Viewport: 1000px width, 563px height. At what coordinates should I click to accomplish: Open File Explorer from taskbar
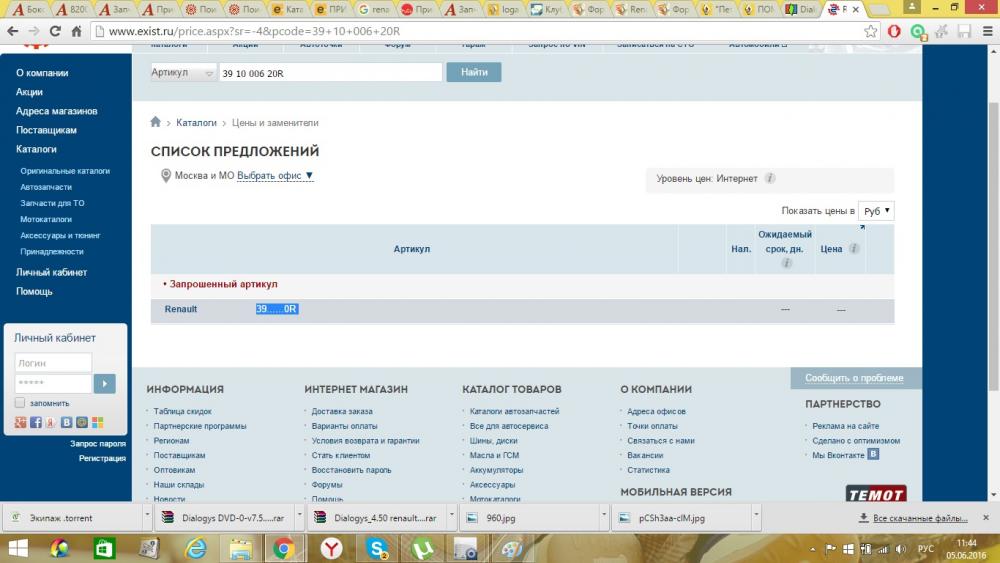tap(240, 548)
